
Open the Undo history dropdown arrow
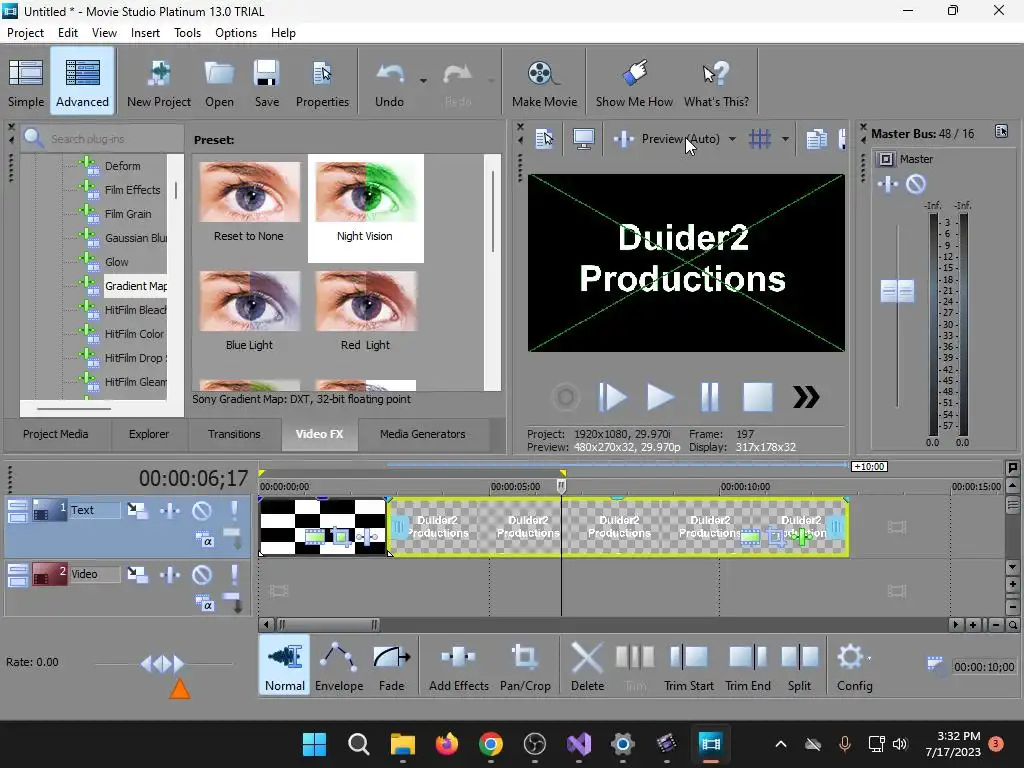(x=423, y=81)
